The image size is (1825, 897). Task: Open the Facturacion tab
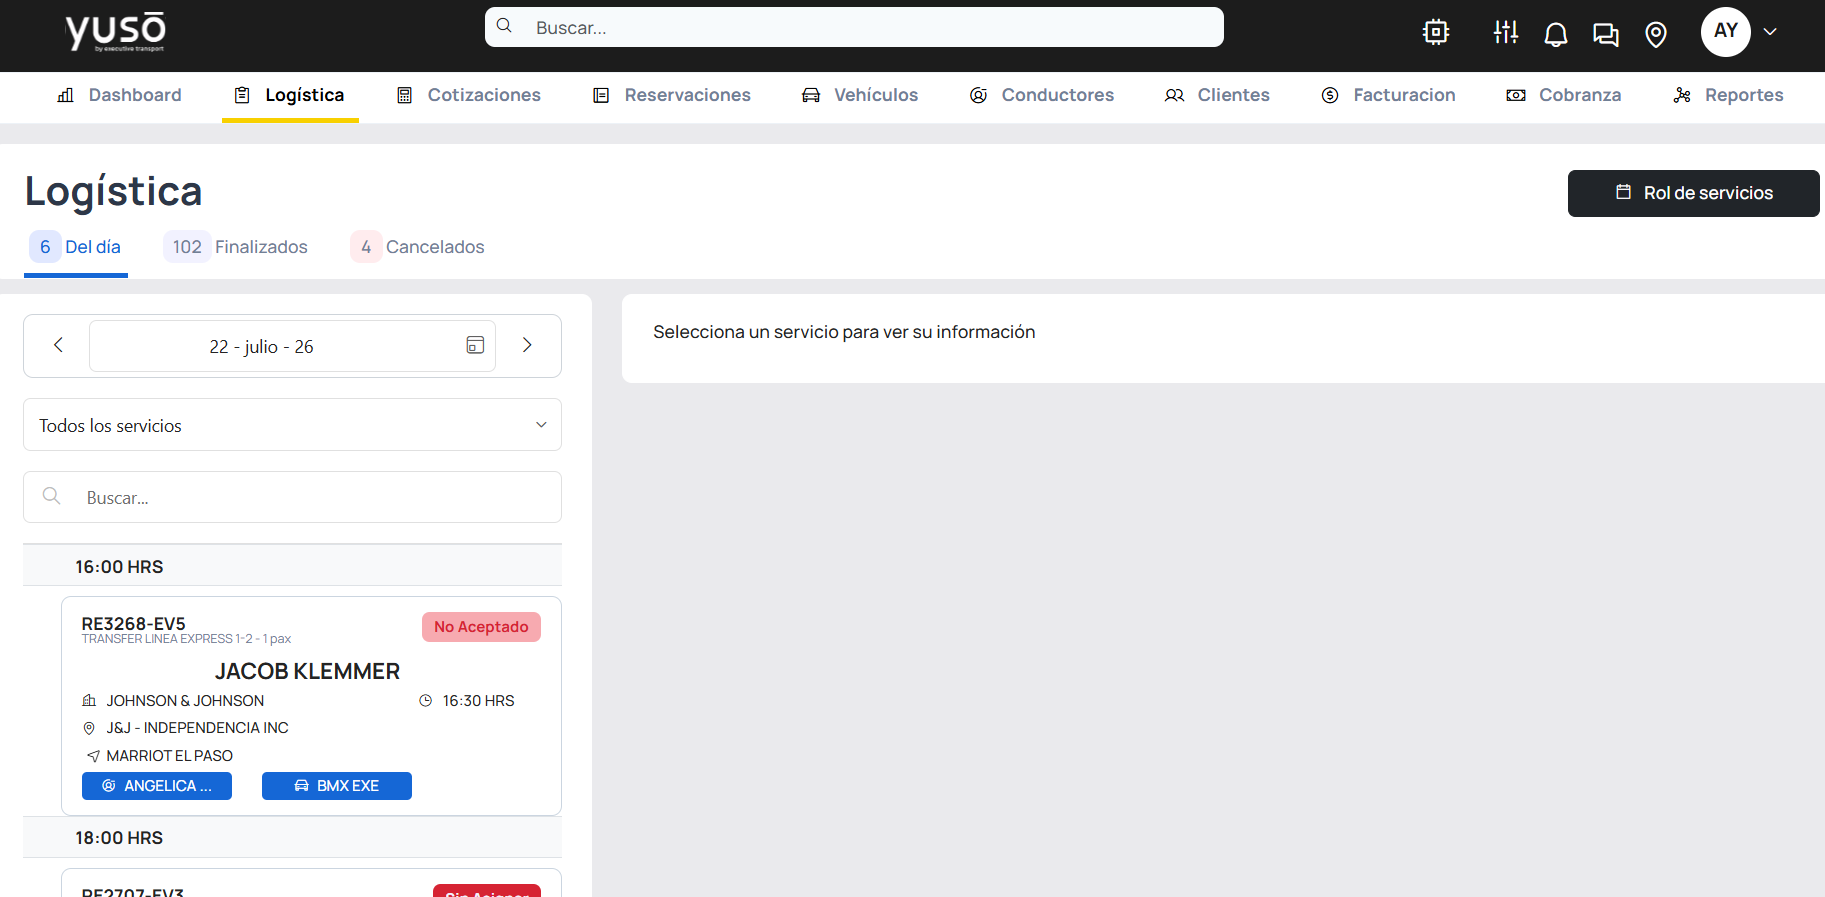pyautogui.click(x=1389, y=95)
